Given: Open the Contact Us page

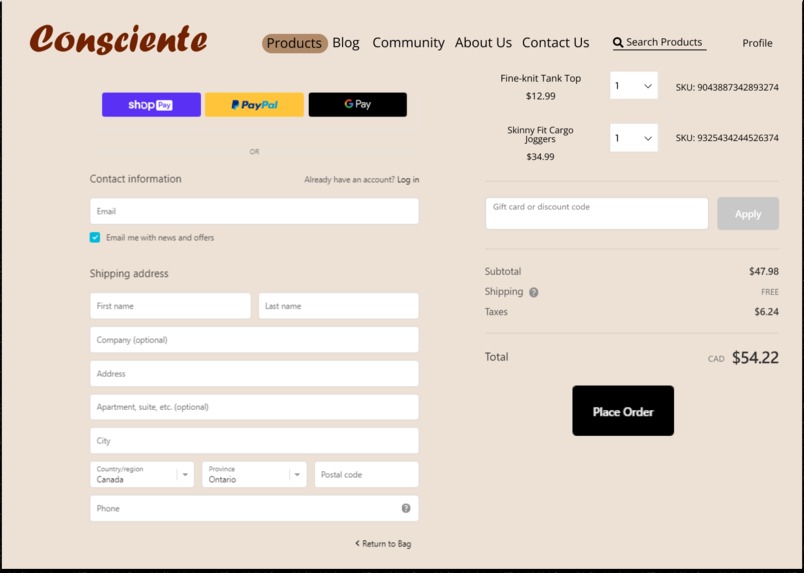Looking at the screenshot, I should click(555, 43).
